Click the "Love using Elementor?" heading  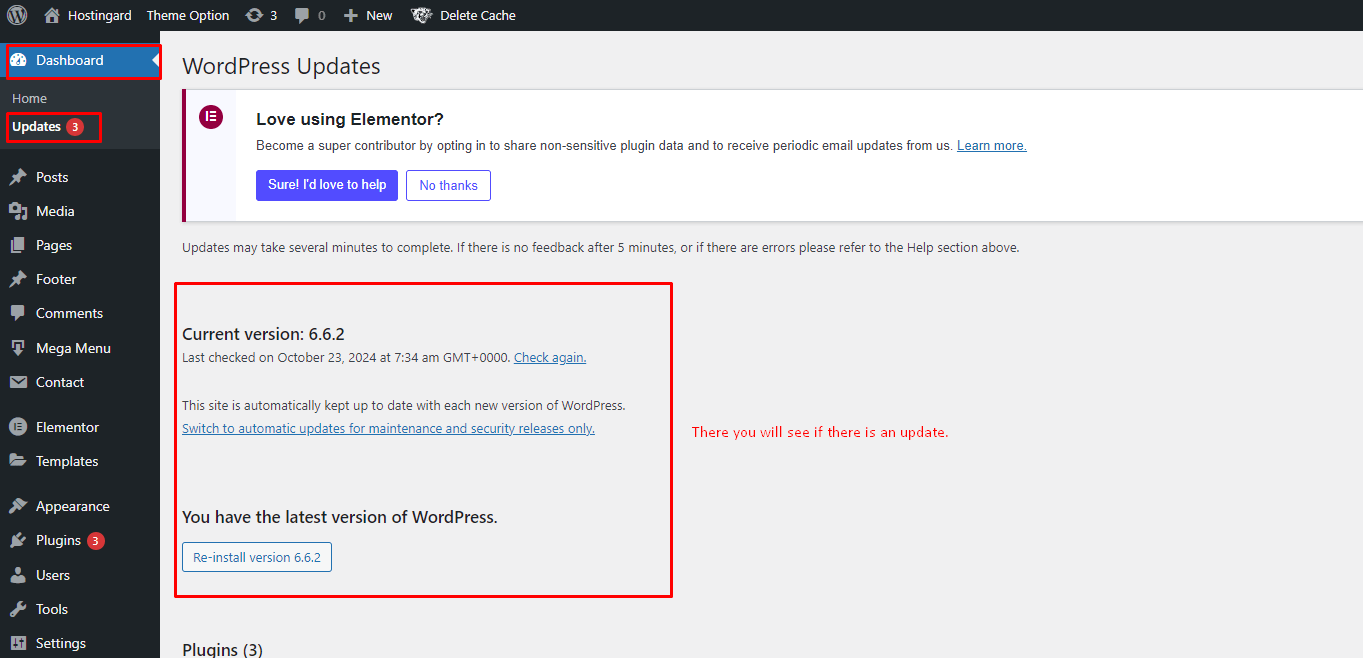click(350, 119)
